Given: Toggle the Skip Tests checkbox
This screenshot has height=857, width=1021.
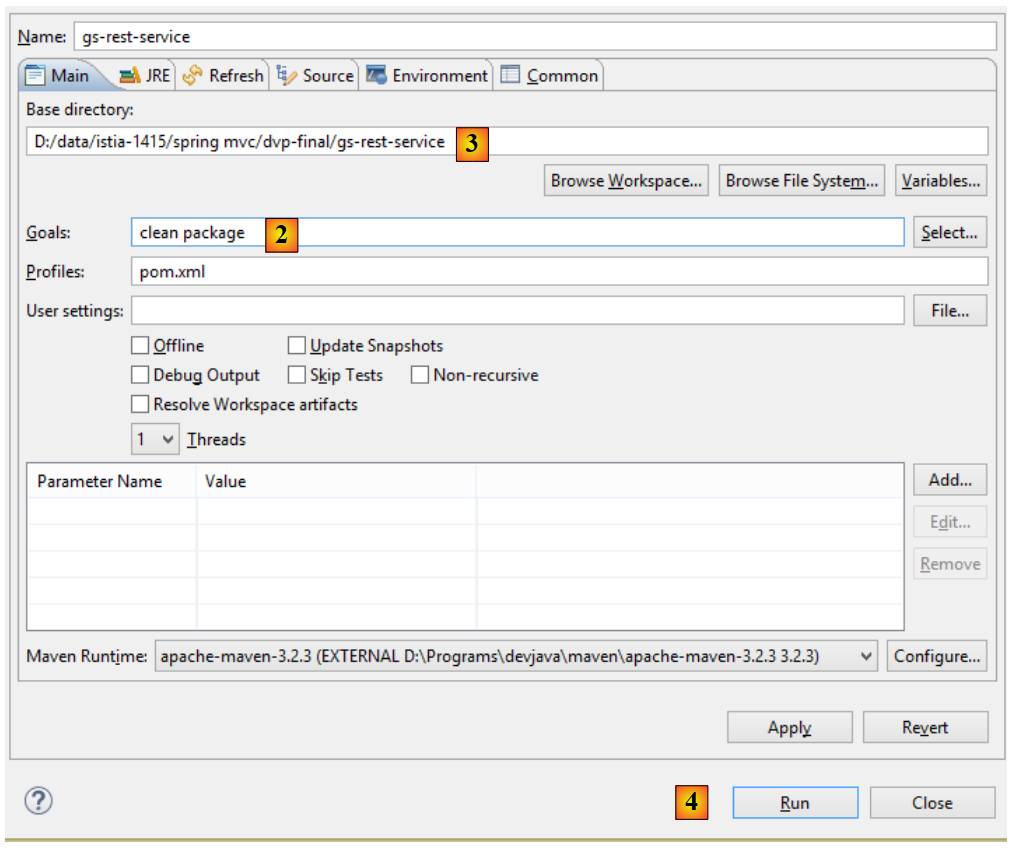Looking at the screenshot, I should (x=297, y=376).
